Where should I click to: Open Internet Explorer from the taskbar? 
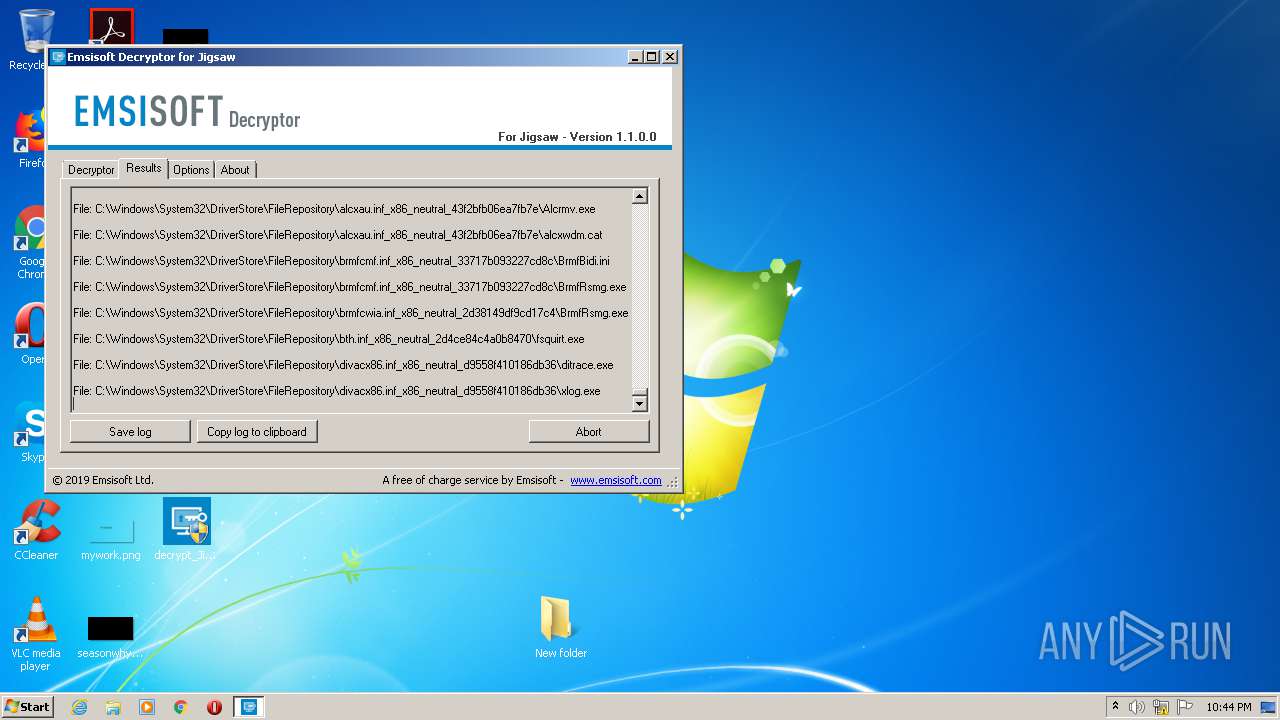point(80,707)
